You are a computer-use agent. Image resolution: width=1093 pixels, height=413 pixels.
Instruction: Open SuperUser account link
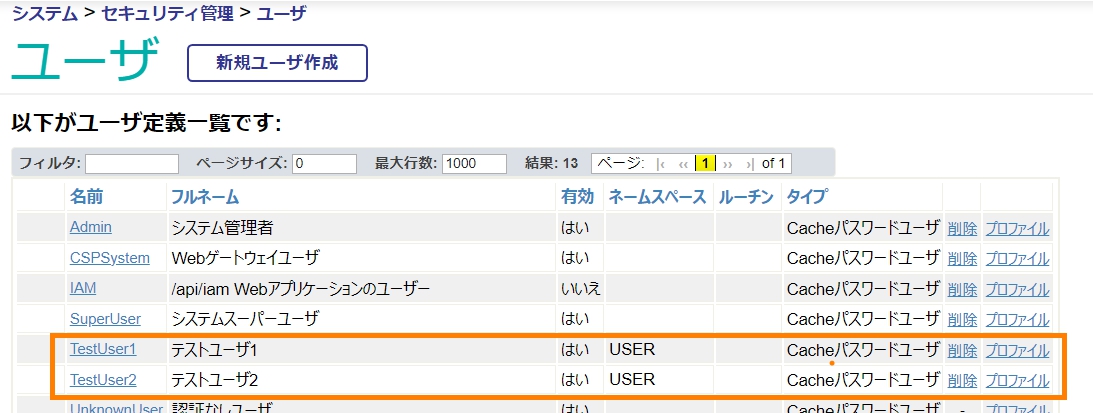(x=105, y=320)
